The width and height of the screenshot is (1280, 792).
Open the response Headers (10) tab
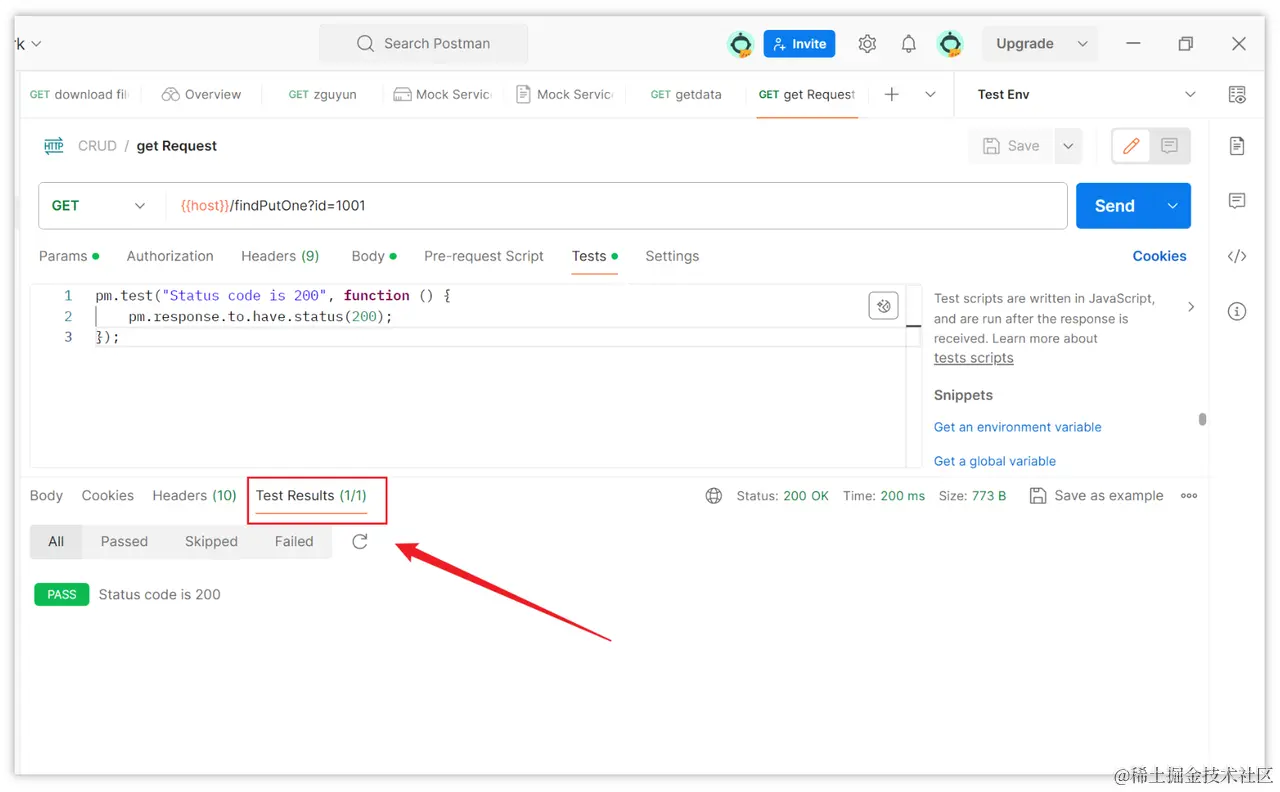[194, 496]
